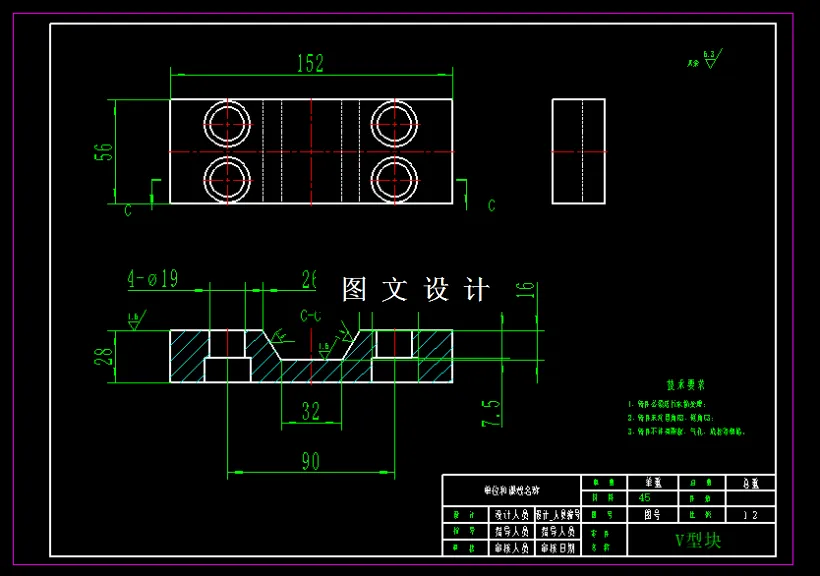This screenshot has width=820, height=576.
Task: Click the 4-ø19 hole callout
Action: (x=153, y=278)
